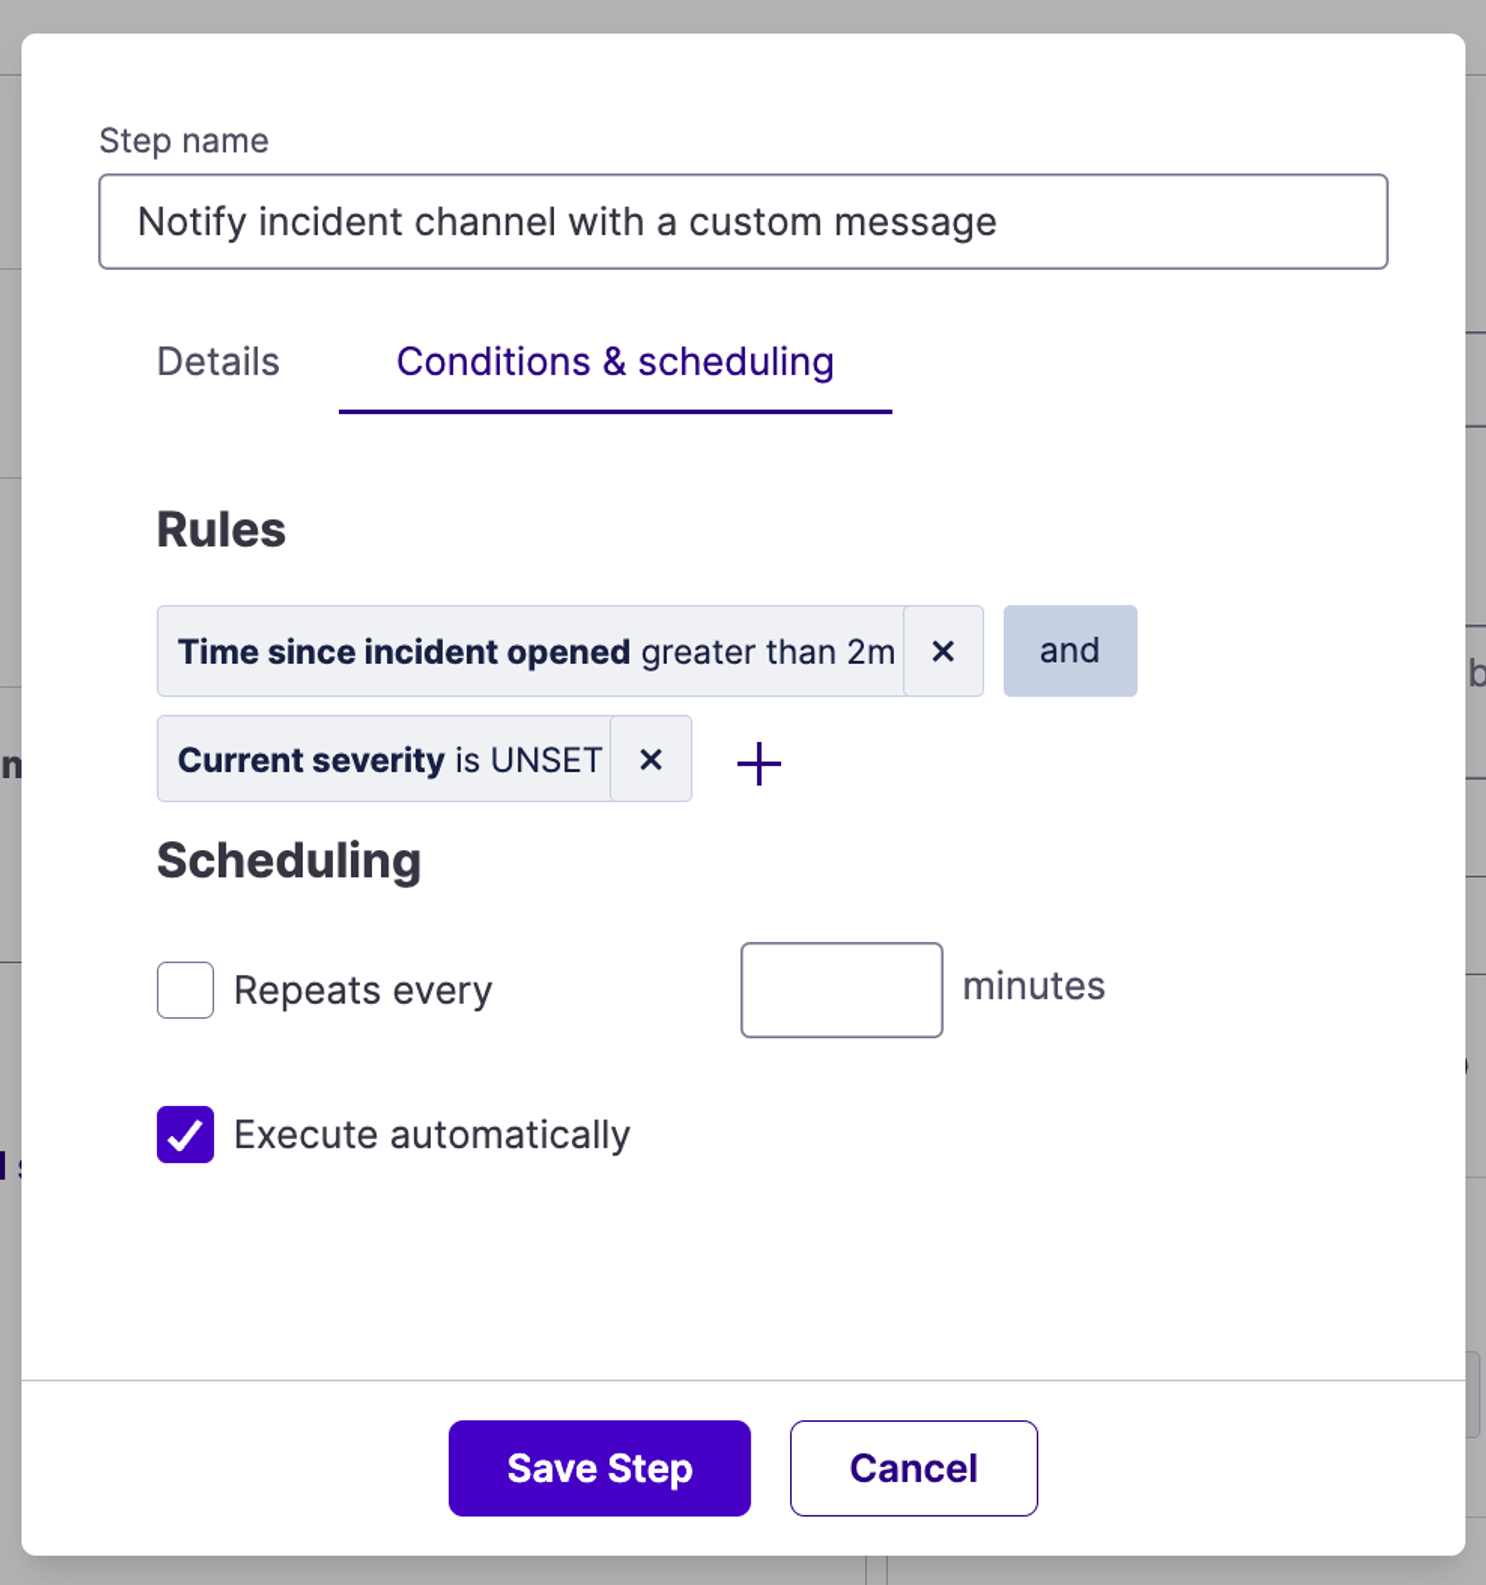Uncheck the Execute automatically checkbox
Screen dimensions: 1486x1585
185,1134
